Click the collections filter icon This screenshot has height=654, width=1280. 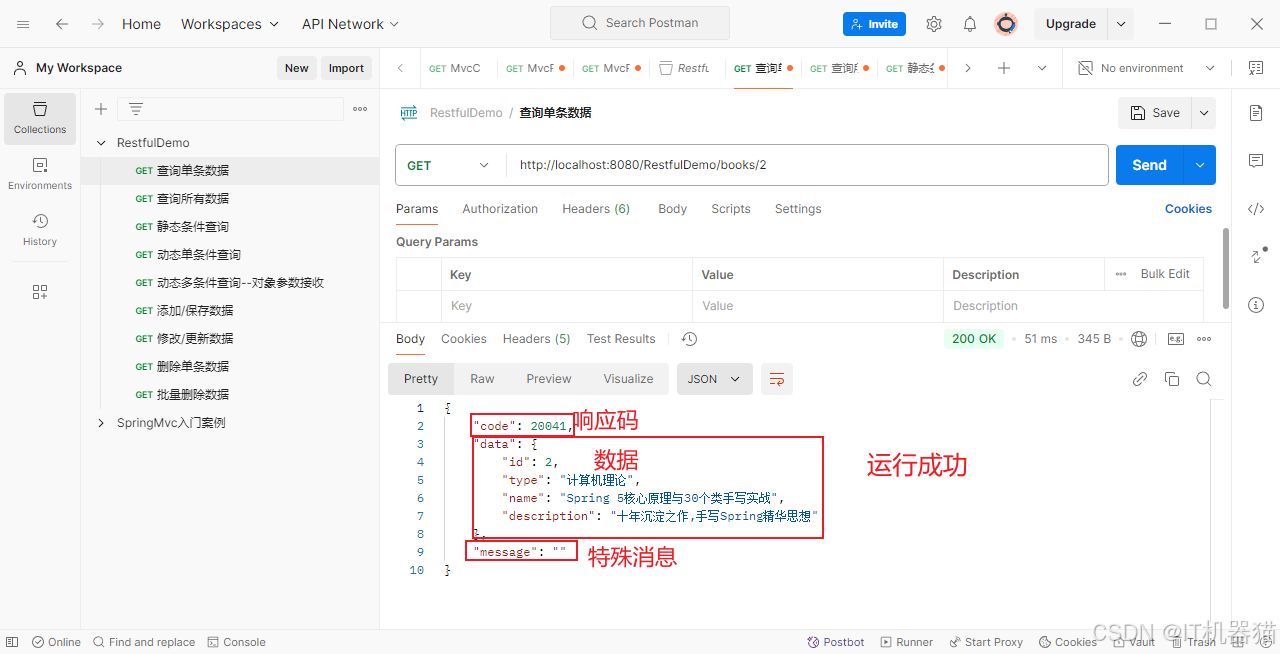click(136, 109)
